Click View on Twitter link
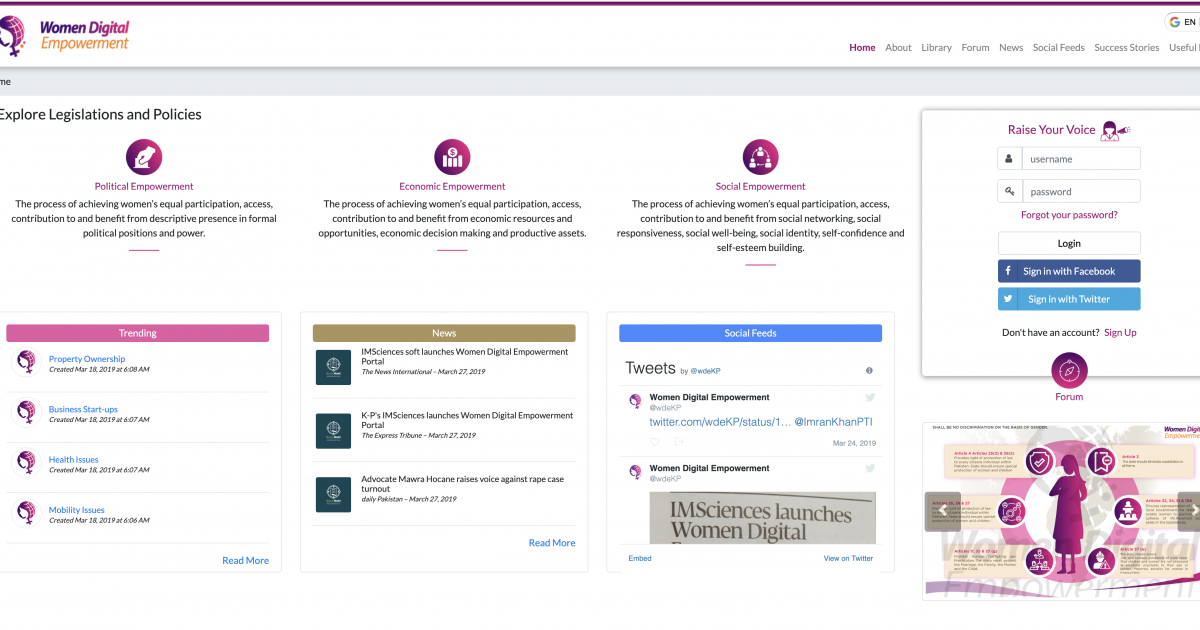 pos(848,558)
